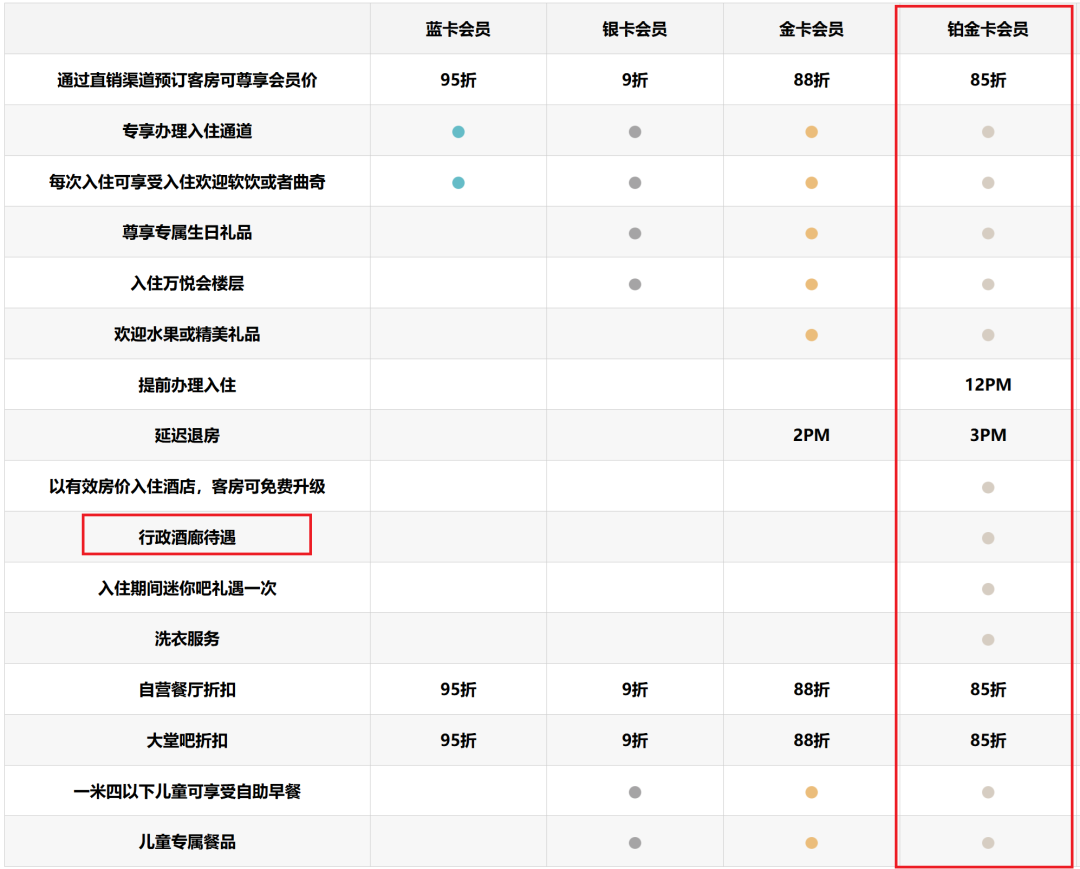
Task: Click the 通过直销渠道预订客房可尊享会员价 row label
Action: click(187, 80)
